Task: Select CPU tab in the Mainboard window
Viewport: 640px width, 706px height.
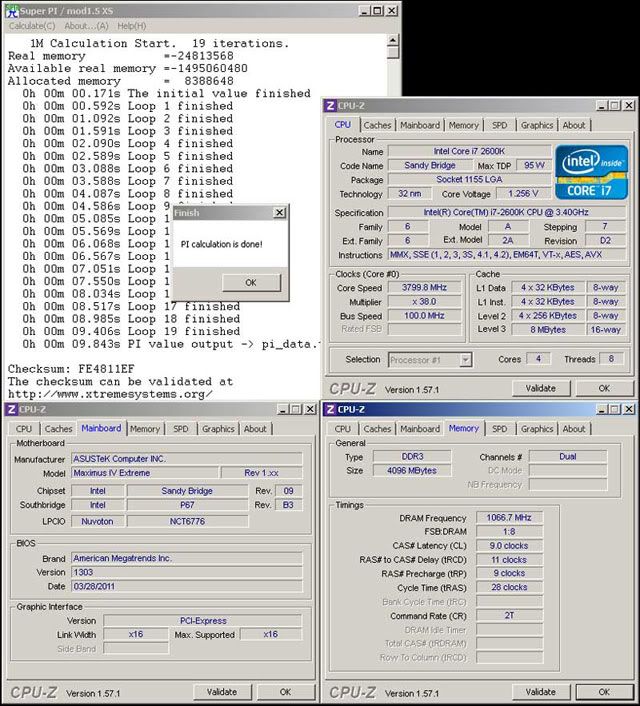Action: [24, 429]
